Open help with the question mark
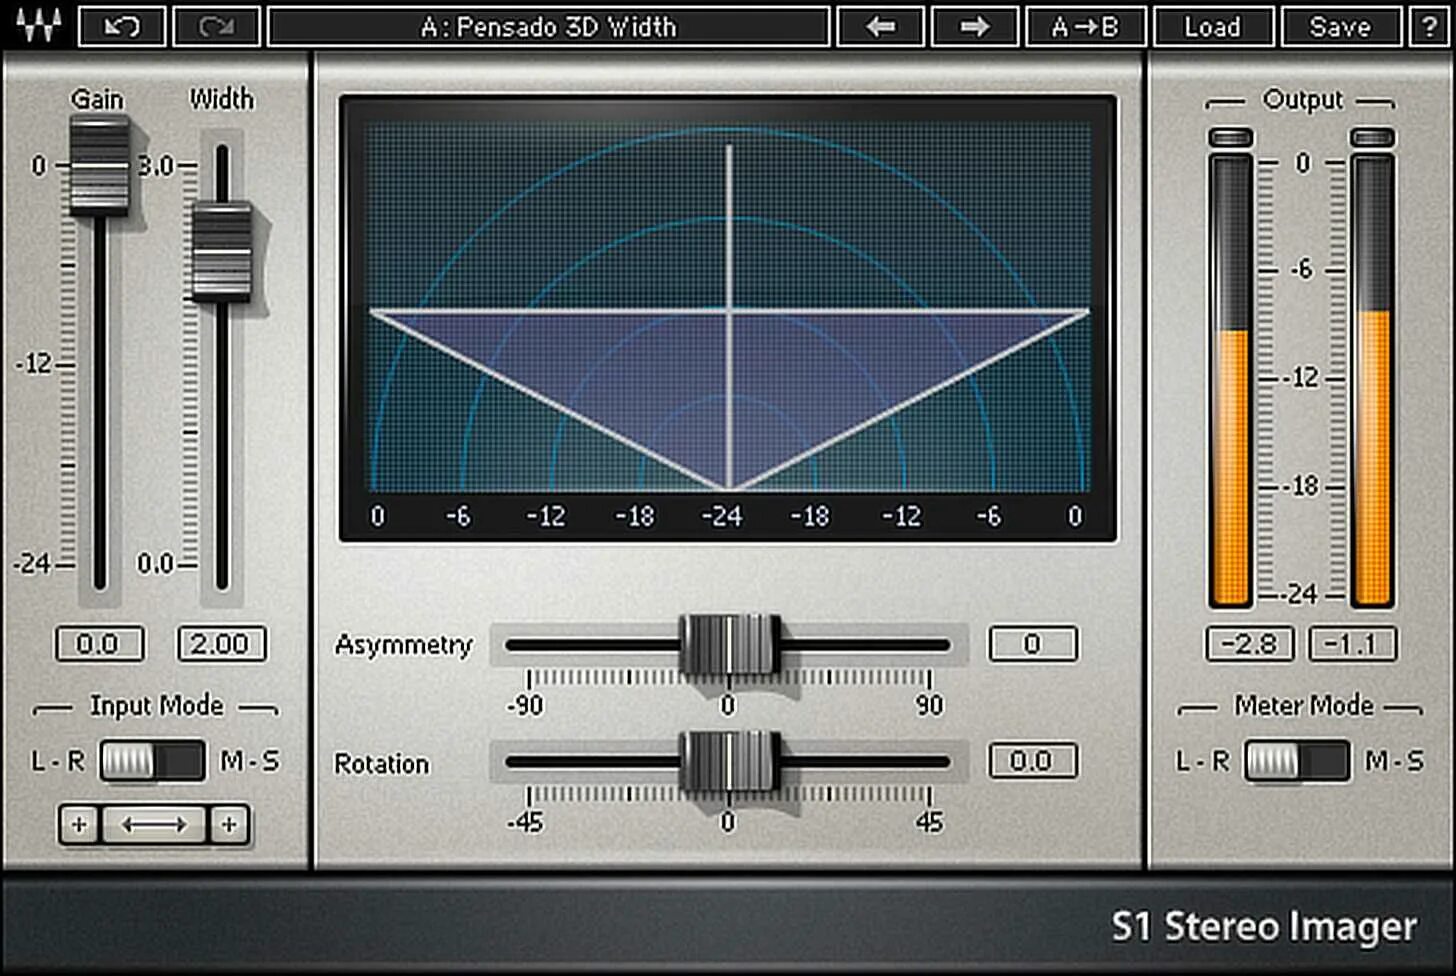The height and width of the screenshot is (976, 1456). [x=1428, y=26]
